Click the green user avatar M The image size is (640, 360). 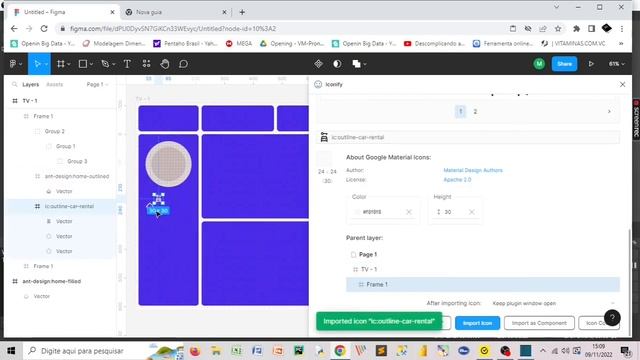point(539,64)
